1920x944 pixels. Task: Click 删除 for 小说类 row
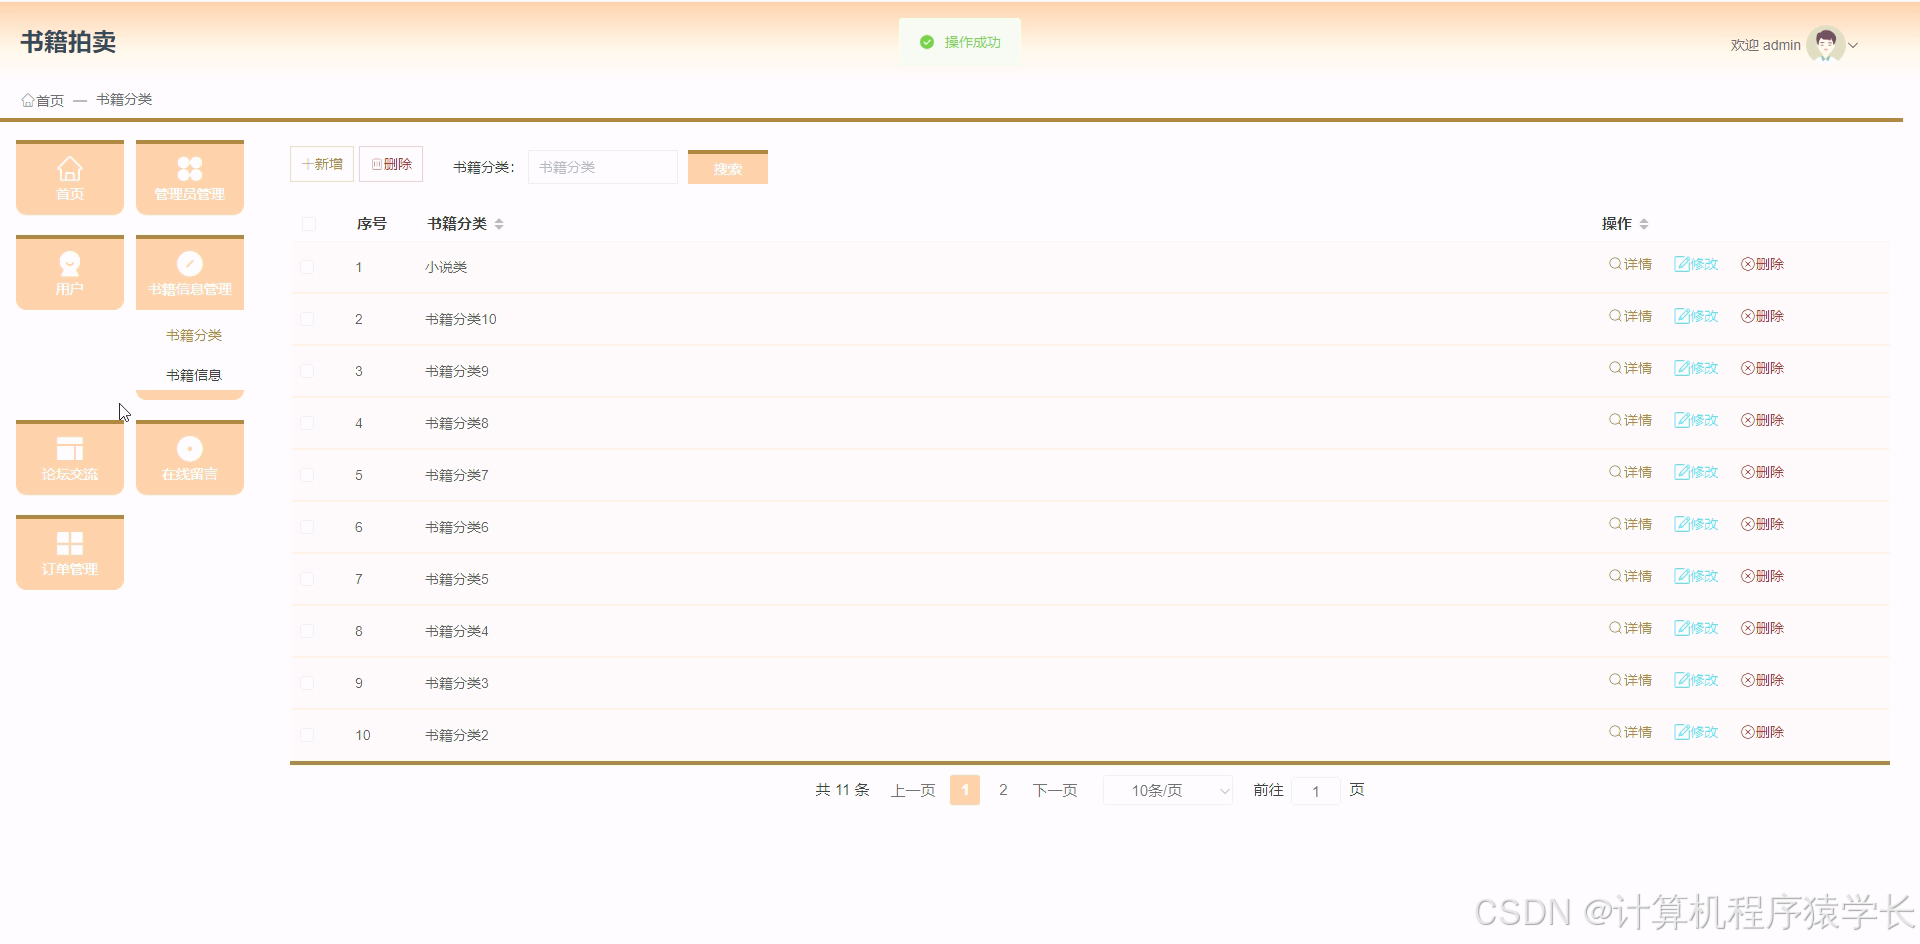[1762, 264]
